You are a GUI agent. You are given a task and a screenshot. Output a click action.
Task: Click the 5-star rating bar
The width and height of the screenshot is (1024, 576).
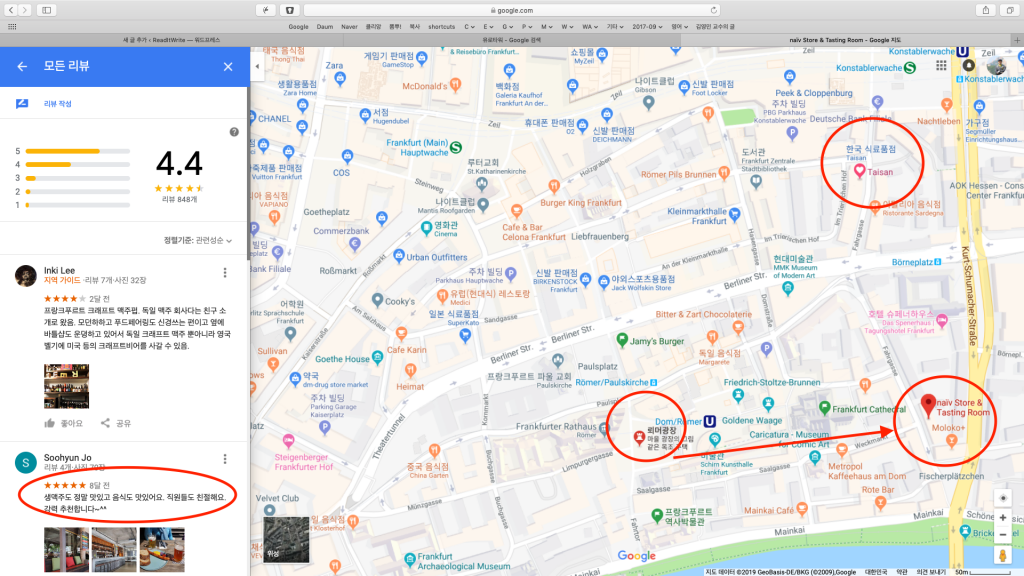pyautogui.click(x=78, y=151)
